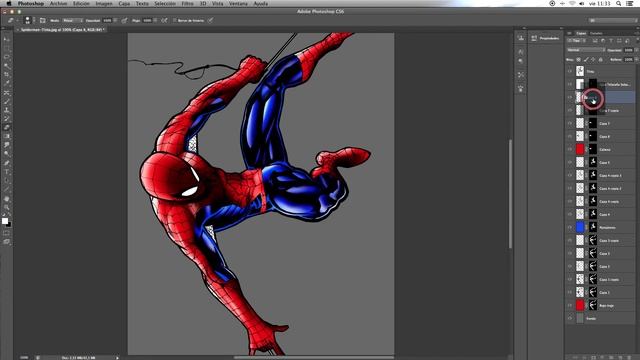Open the Flujo value dropdown
This screenshot has width=640, height=360.
155,20
